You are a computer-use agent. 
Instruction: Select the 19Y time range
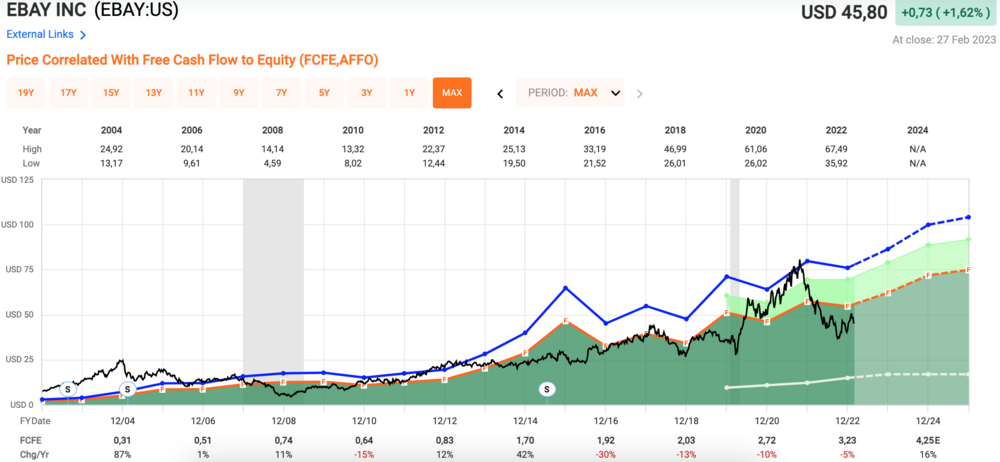26,93
